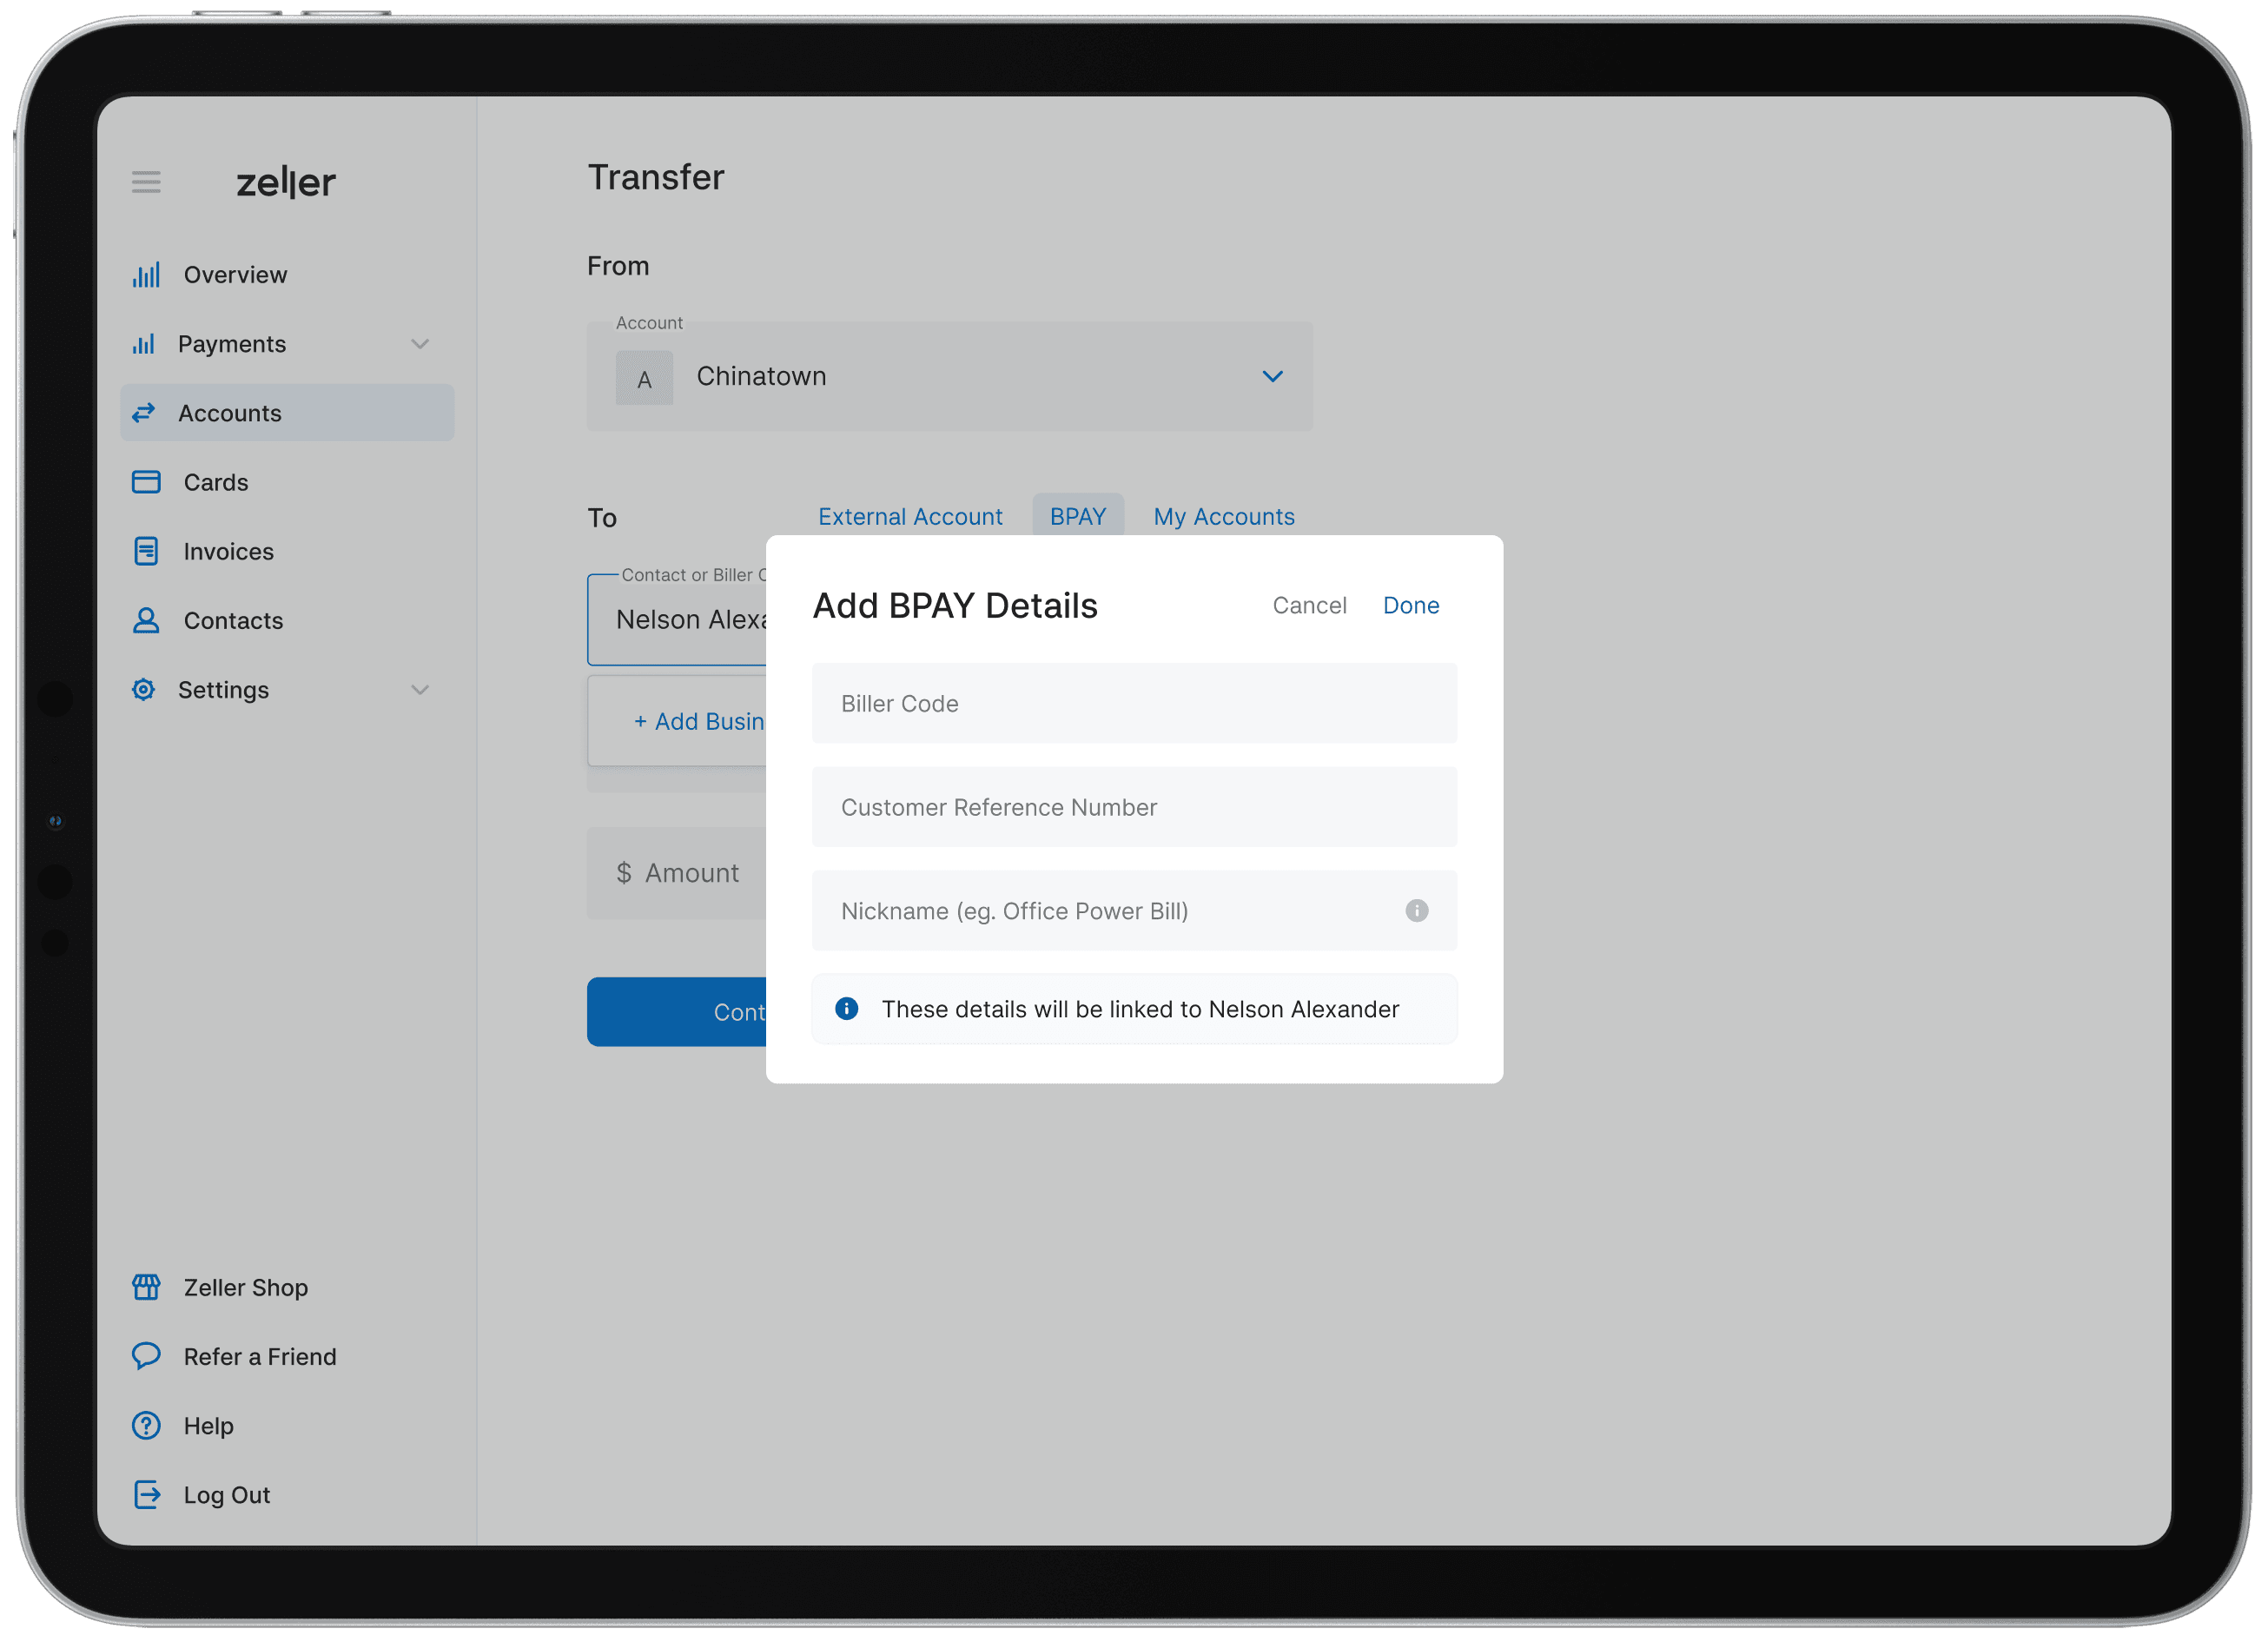This screenshot has width=2268, height=1642.
Task: Click the Help question mark icon
Action: tap(146, 1425)
